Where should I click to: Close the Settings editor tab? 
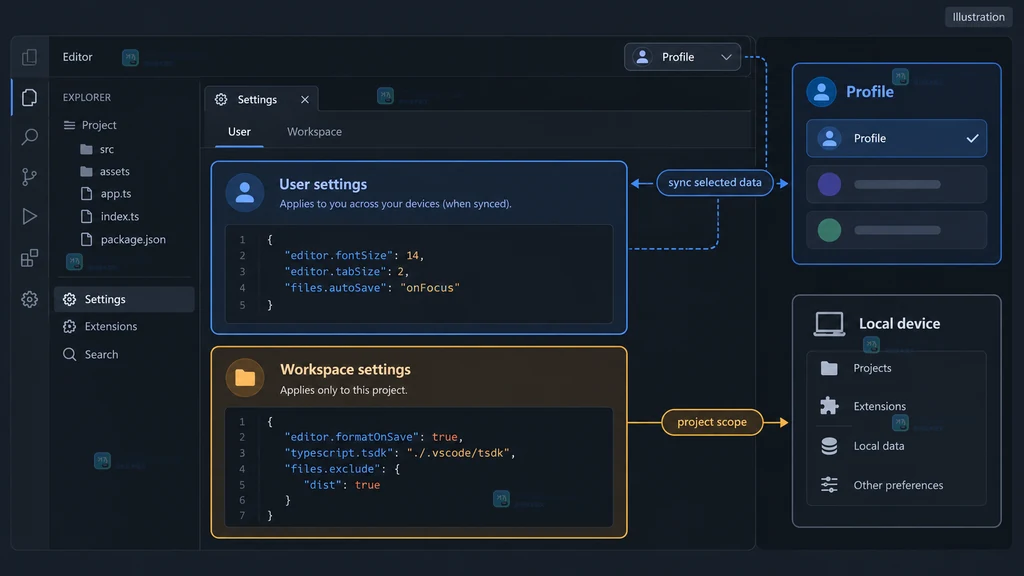305,99
